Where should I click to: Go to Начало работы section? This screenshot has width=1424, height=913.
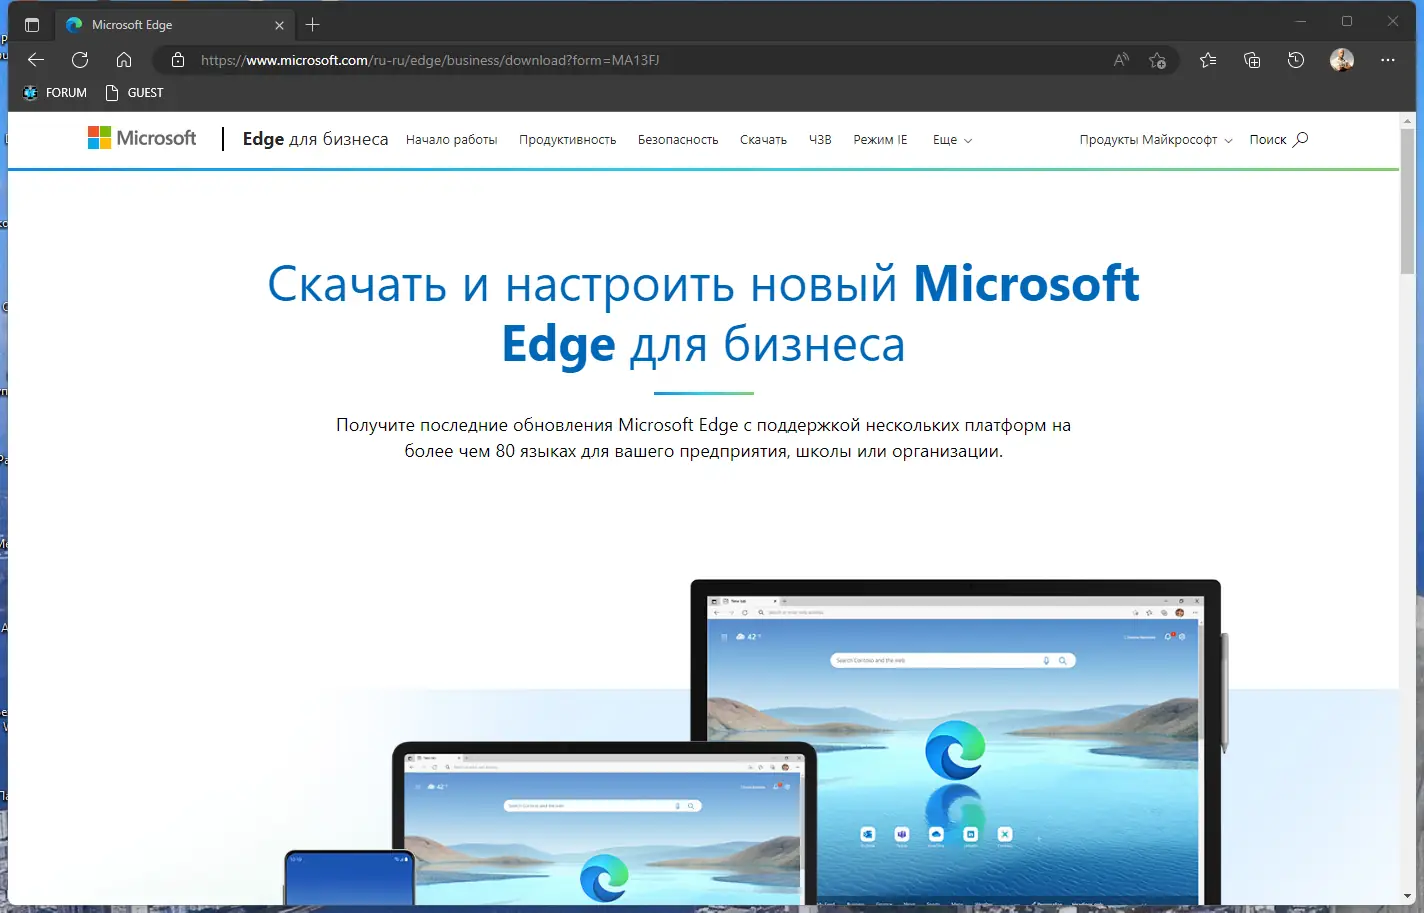(x=452, y=140)
